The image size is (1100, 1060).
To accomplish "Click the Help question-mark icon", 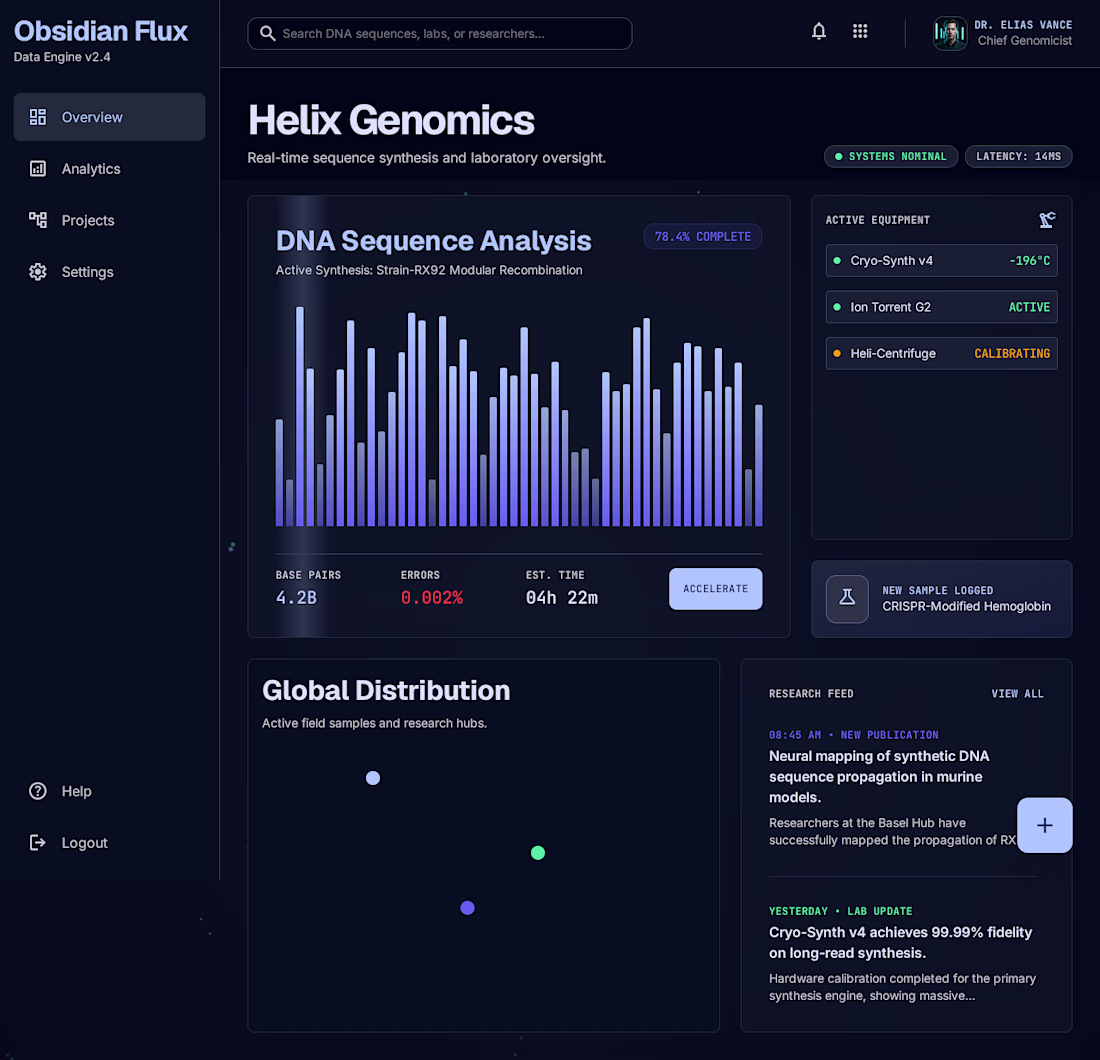I will (38, 791).
